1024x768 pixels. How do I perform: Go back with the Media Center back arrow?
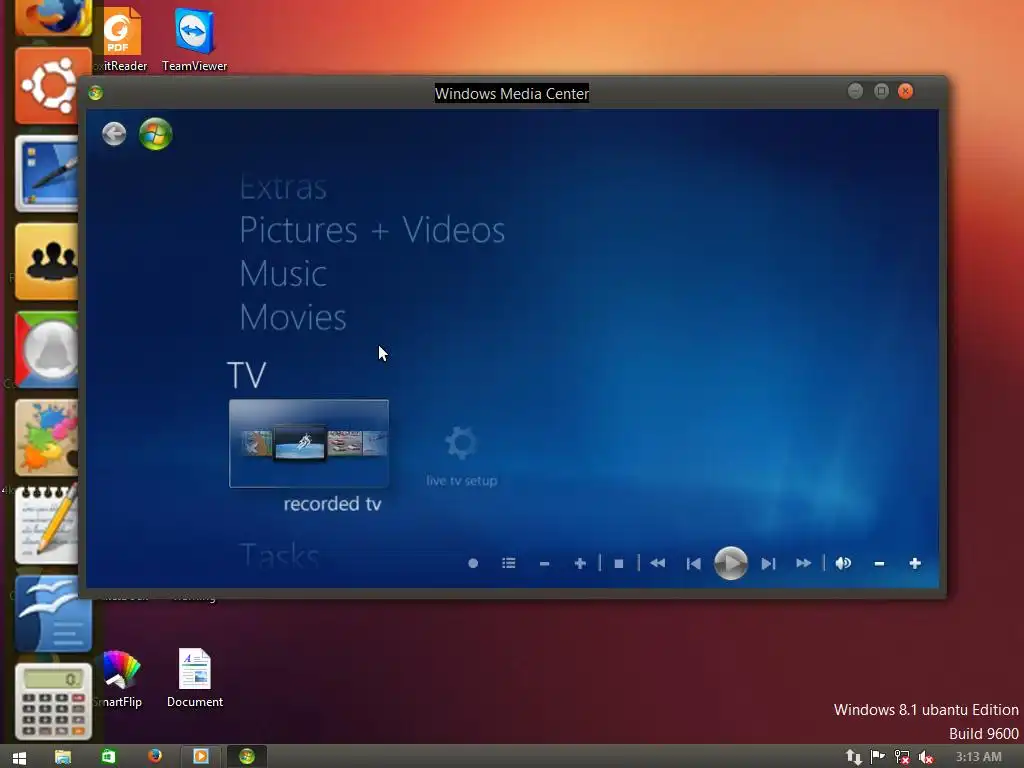pos(114,134)
